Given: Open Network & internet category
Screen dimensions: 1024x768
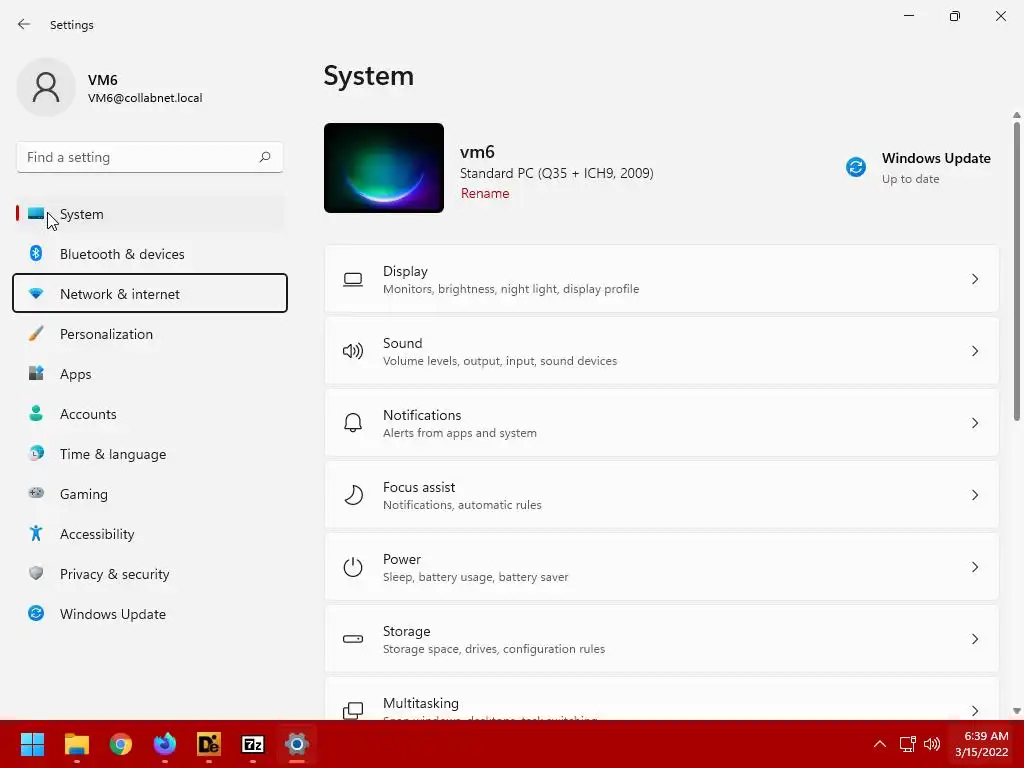Looking at the screenshot, I should [150, 293].
